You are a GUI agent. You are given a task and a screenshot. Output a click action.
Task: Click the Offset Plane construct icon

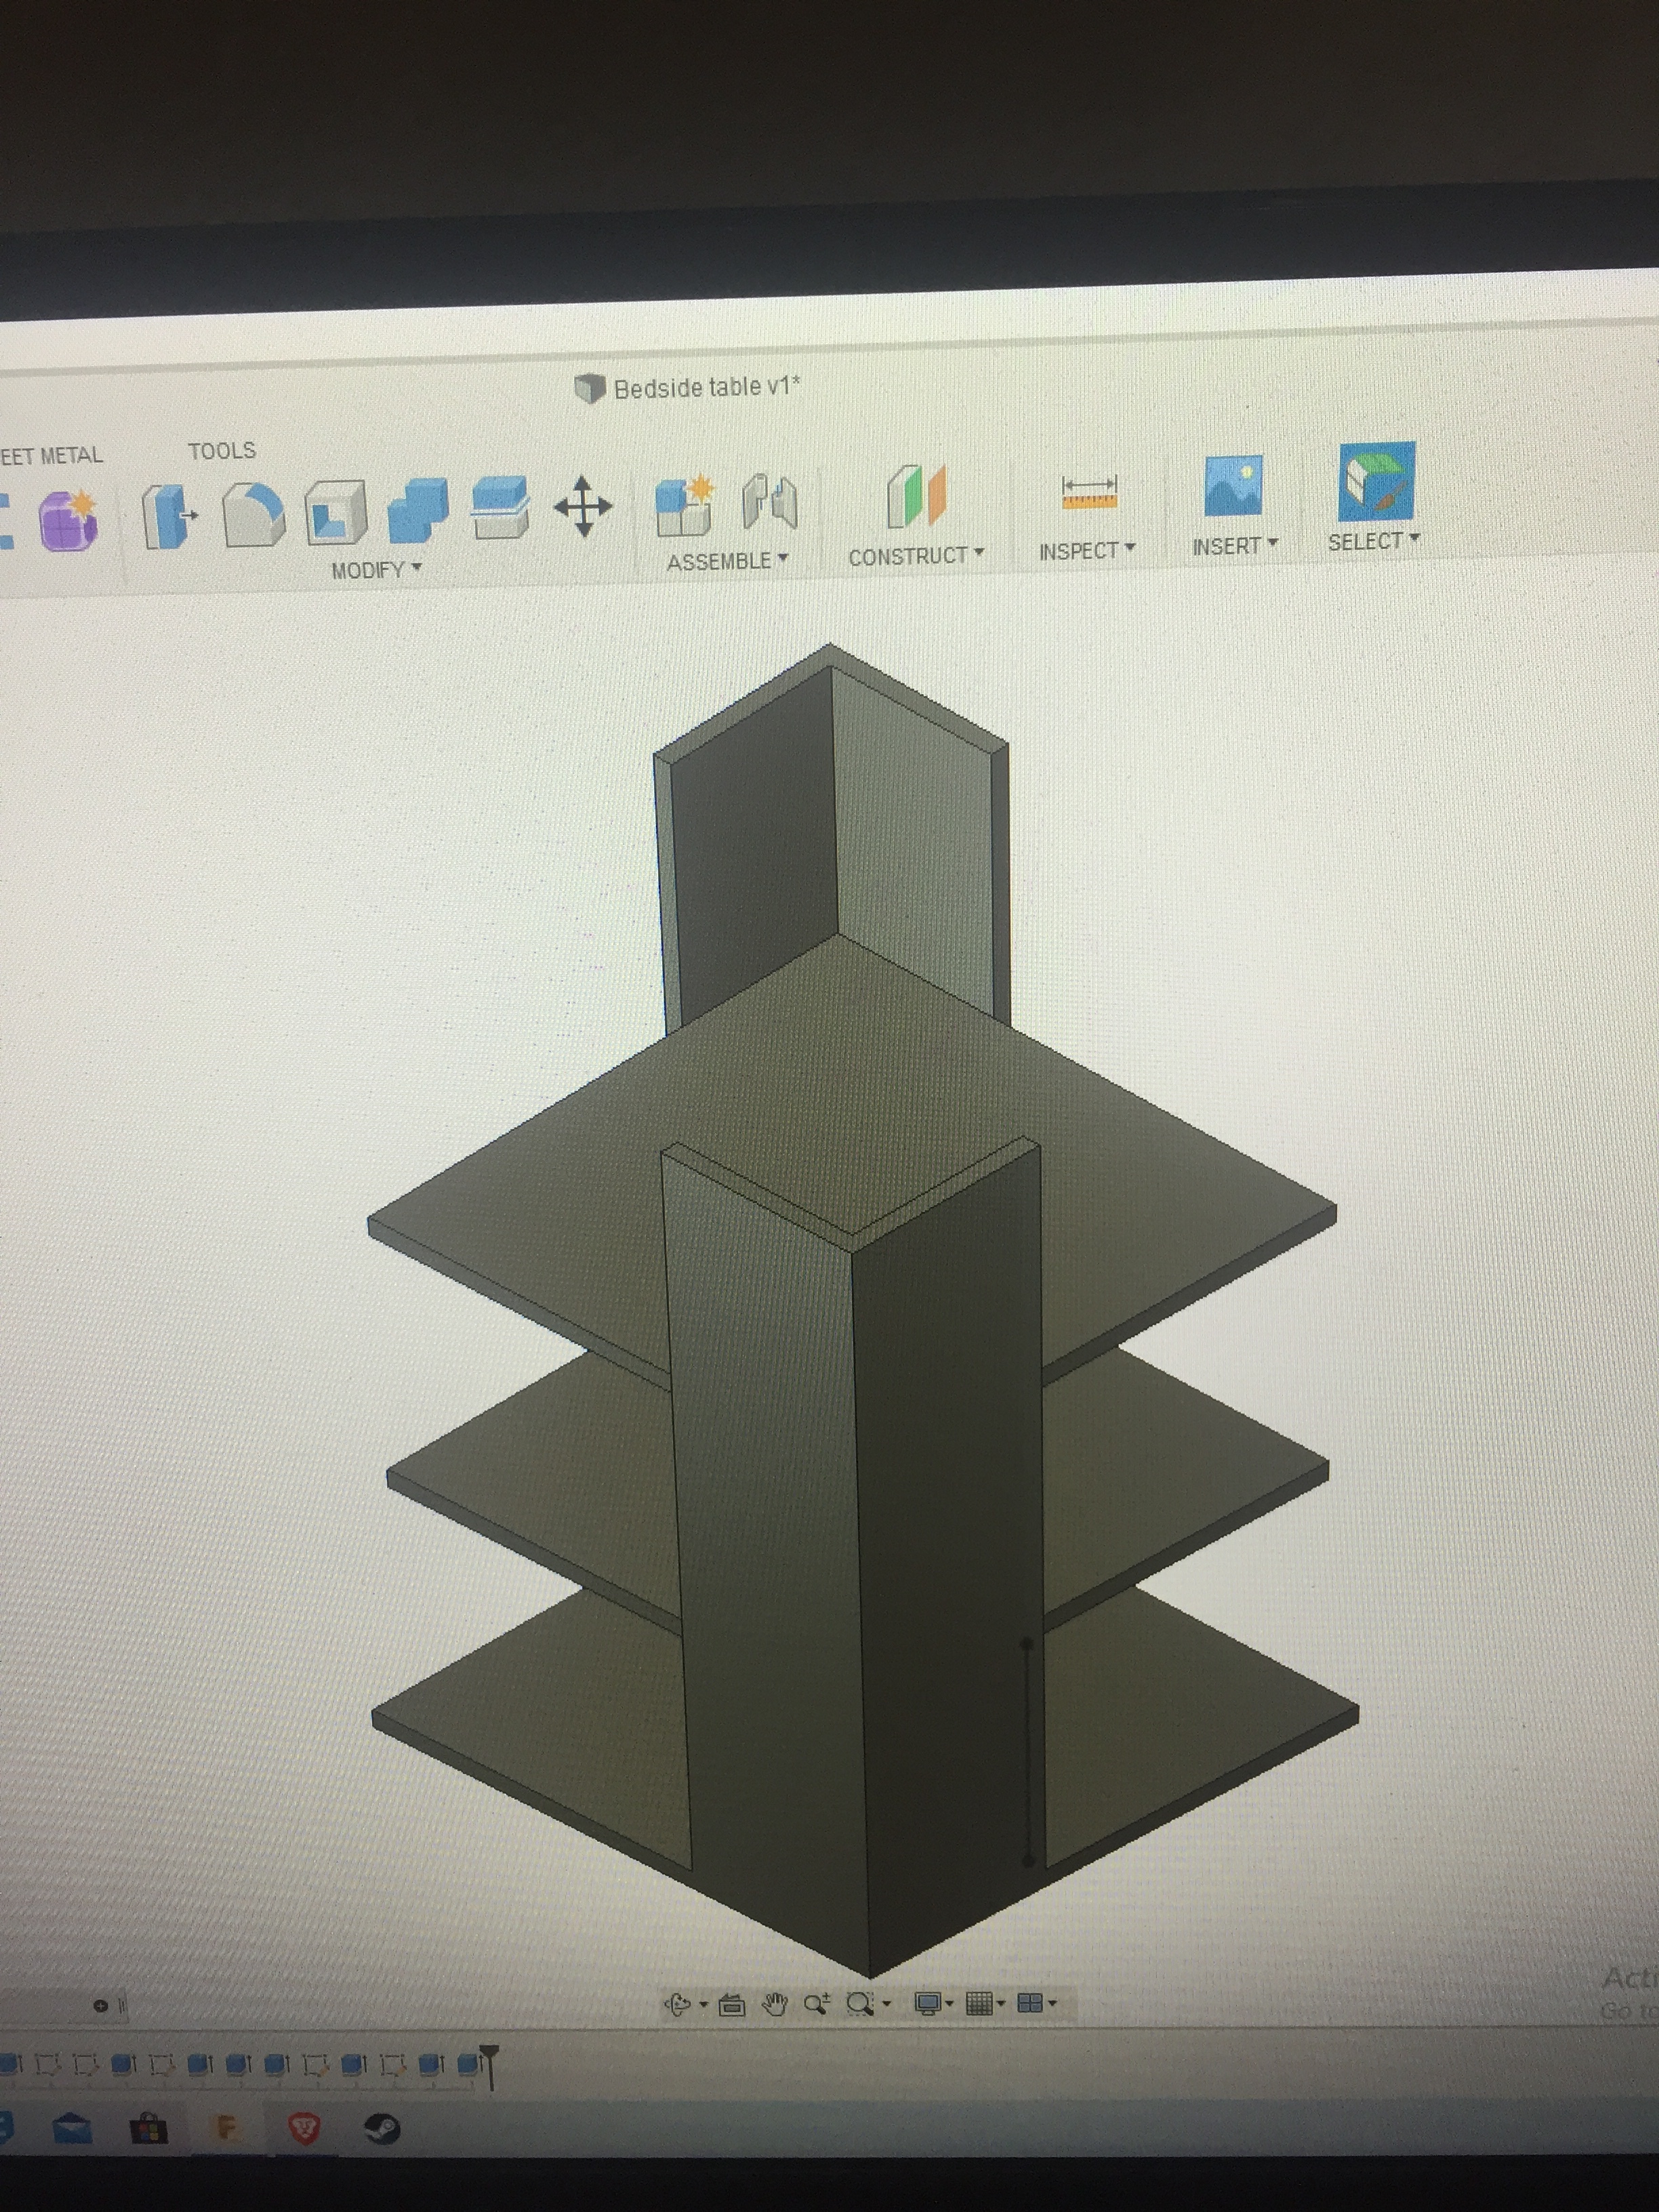pyautogui.click(x=916, y=495)
